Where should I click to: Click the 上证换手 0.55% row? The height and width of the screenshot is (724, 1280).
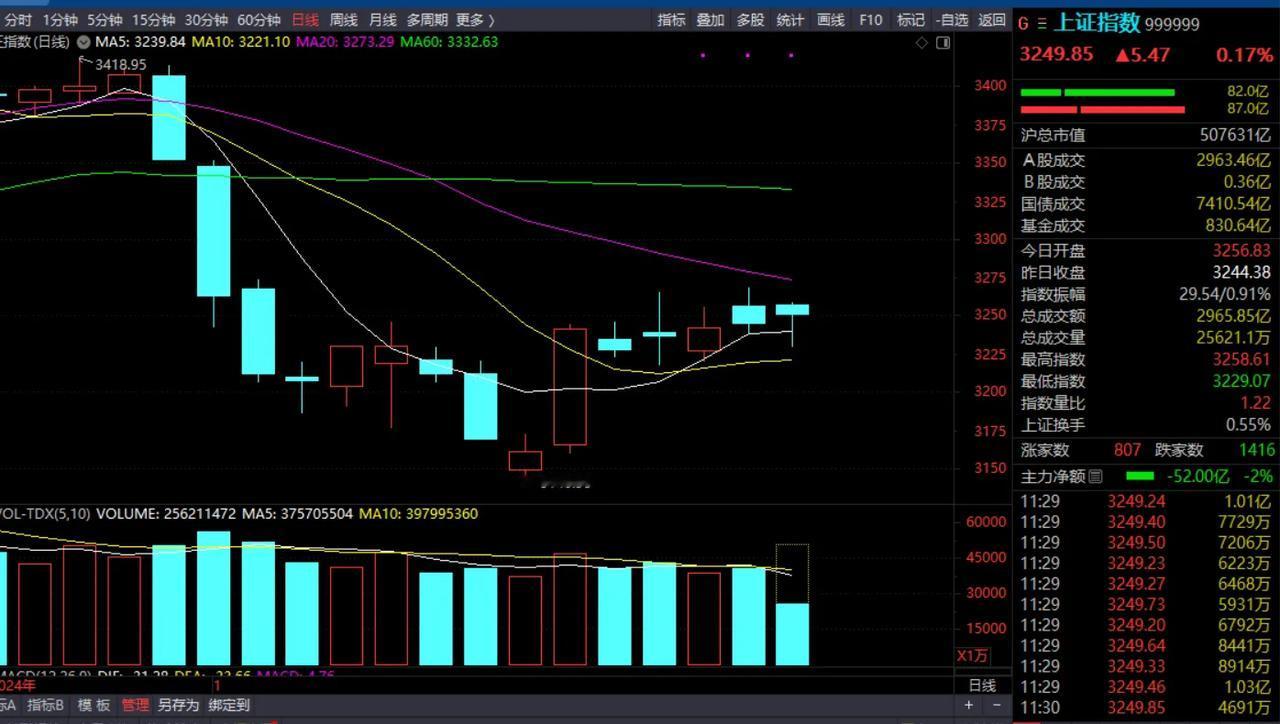[1146, 424]
